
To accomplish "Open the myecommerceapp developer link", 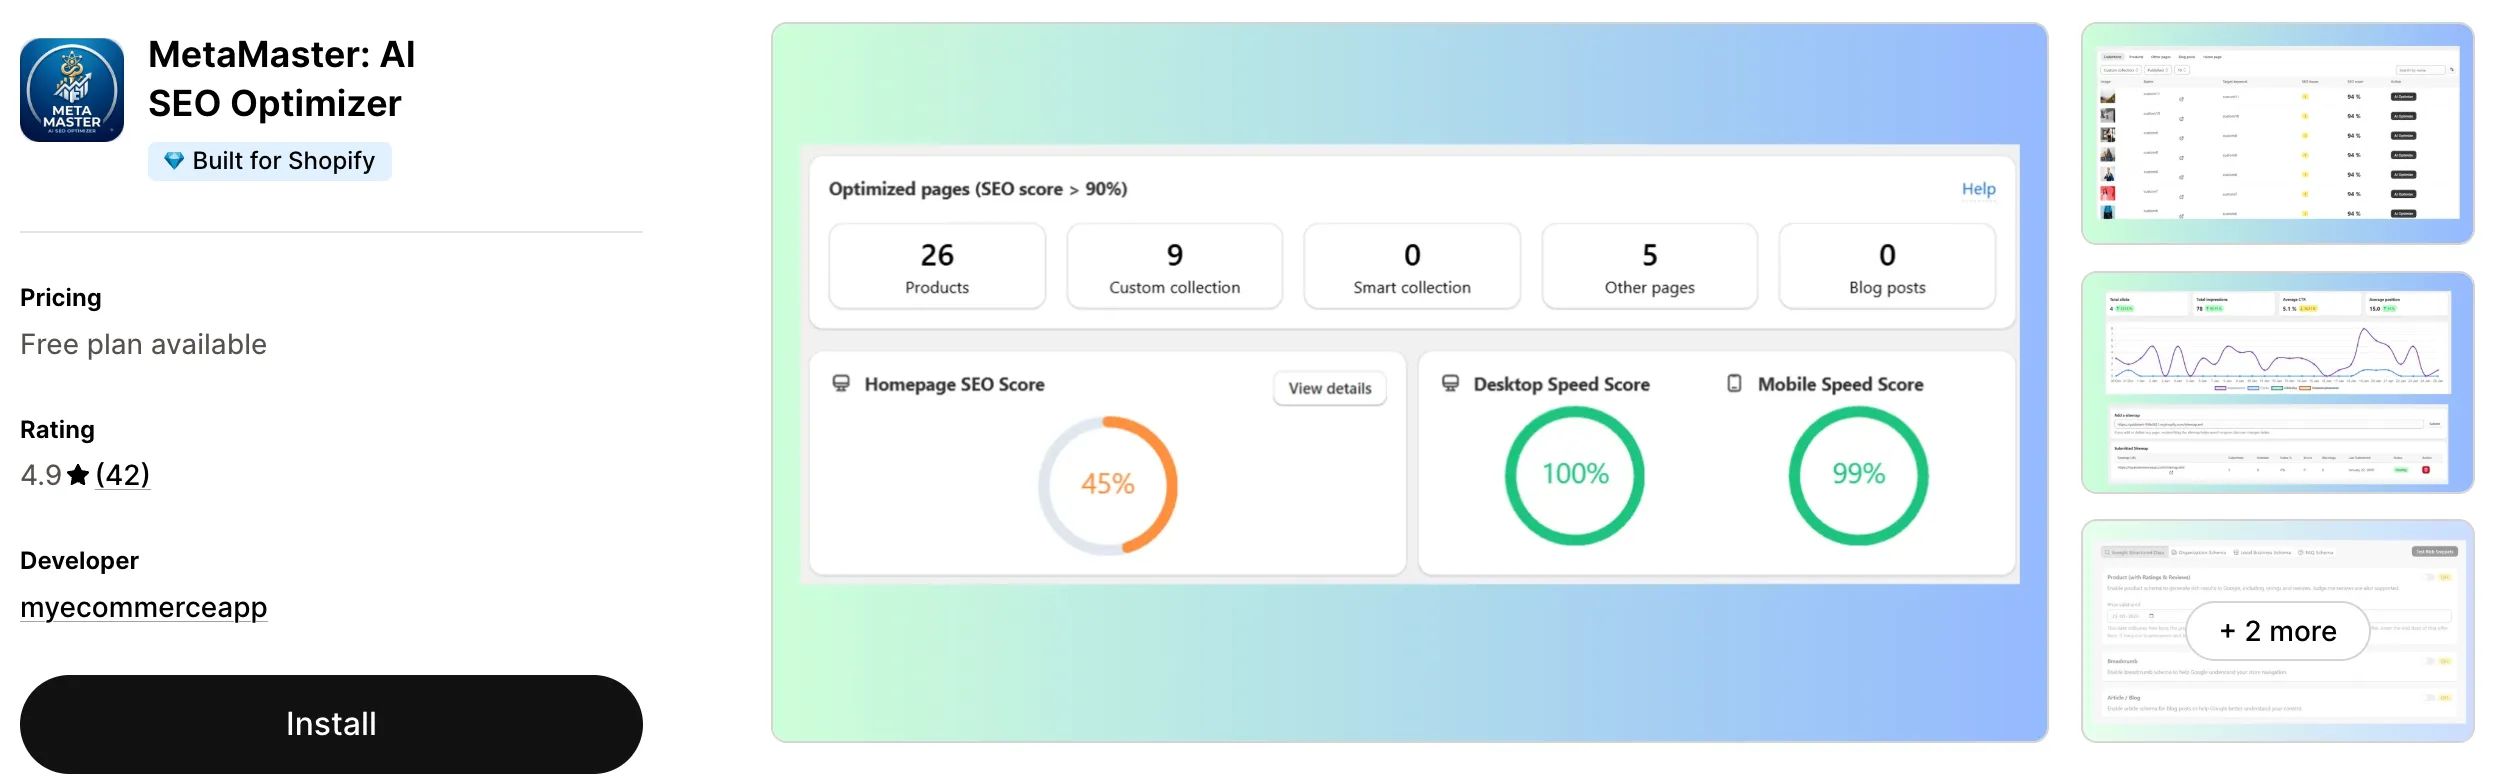I will click(144, 608).
